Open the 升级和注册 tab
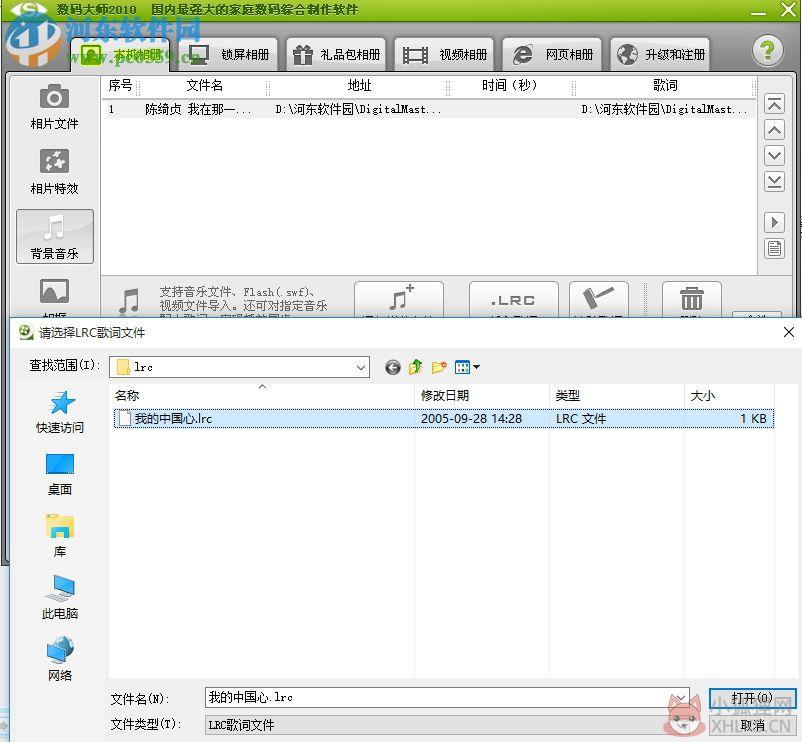802x742 pixels. [660, 54]
